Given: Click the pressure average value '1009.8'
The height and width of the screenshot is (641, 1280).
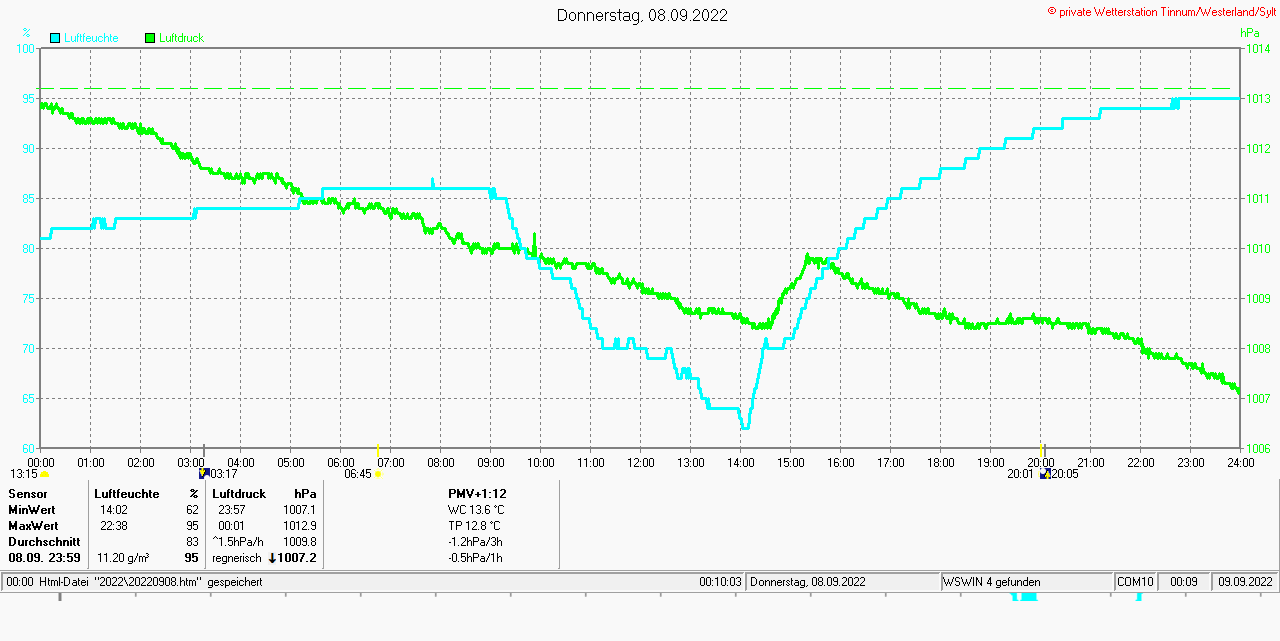Looking at the screenshot, I should [x=300, y=542].
